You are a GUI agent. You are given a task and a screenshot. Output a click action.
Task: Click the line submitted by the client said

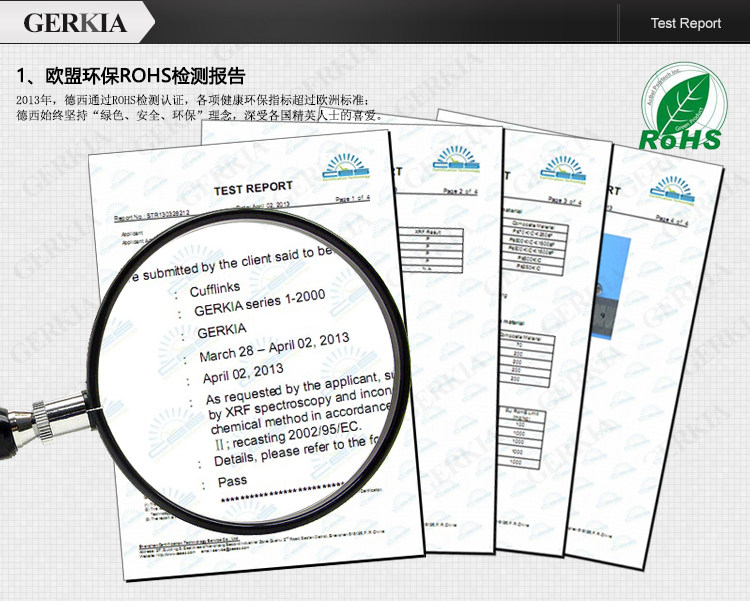(236, 264)
